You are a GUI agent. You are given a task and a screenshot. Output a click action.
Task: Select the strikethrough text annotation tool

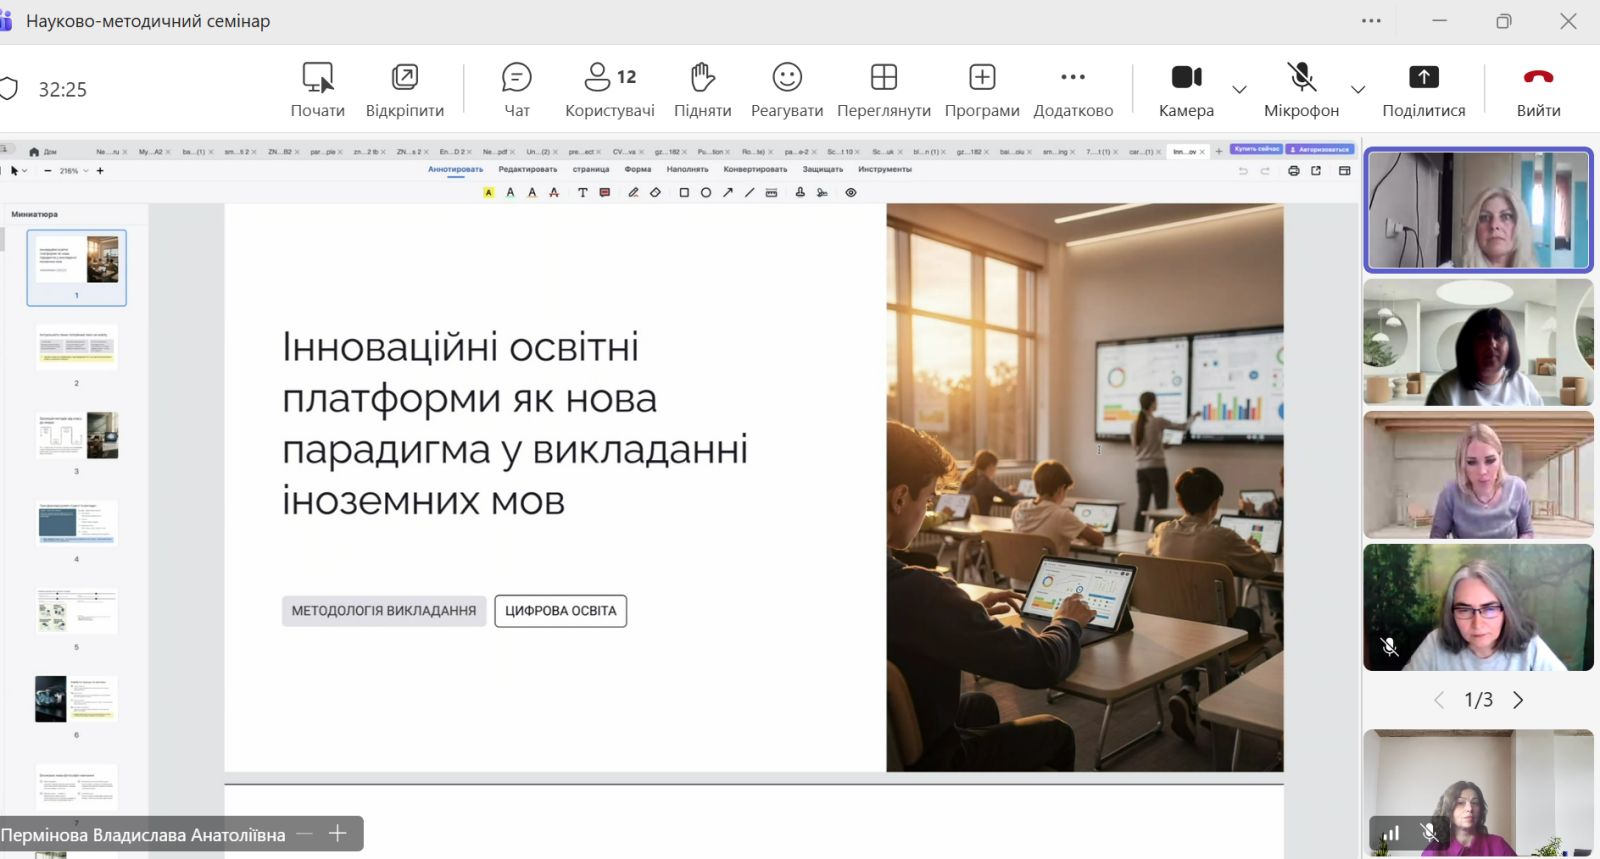coord(554,193)
